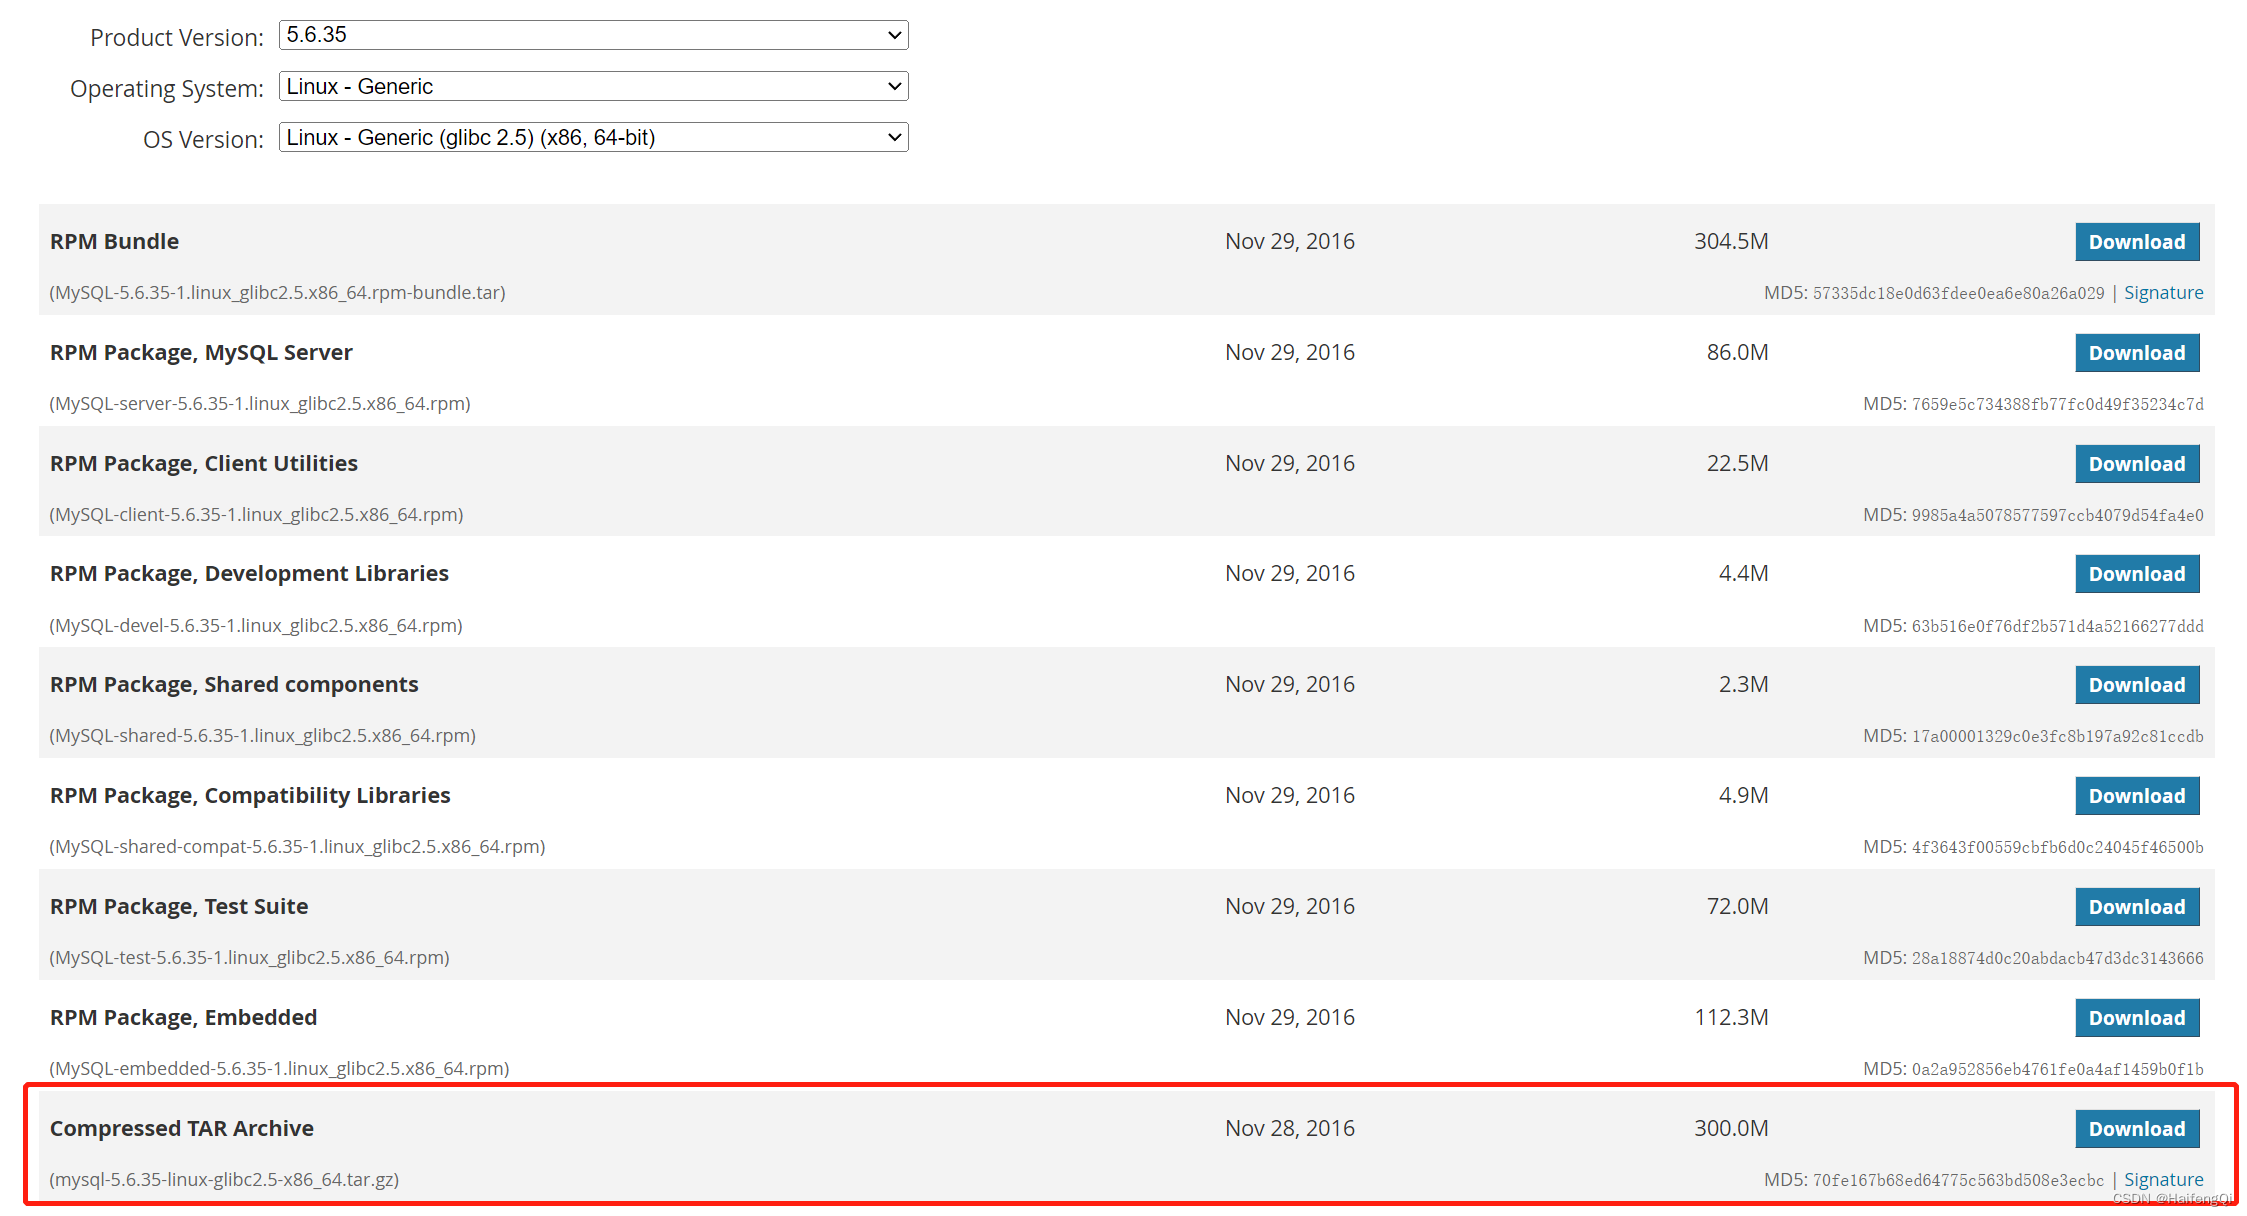The width and height of the screenshot is (2247, 1216).
Task: Select filename MySQL-shared-5.6.35-1.linux_glibc2.5.x86_64.rpm
Action: tap(262, 736)
